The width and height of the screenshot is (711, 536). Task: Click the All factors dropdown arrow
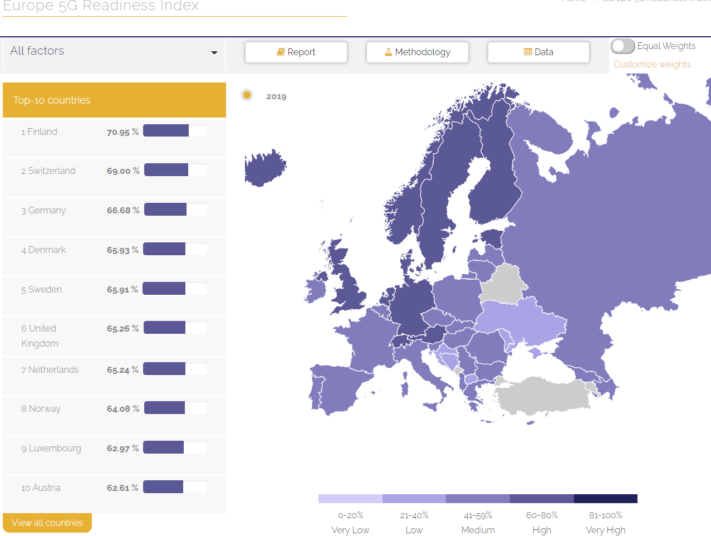214,53
